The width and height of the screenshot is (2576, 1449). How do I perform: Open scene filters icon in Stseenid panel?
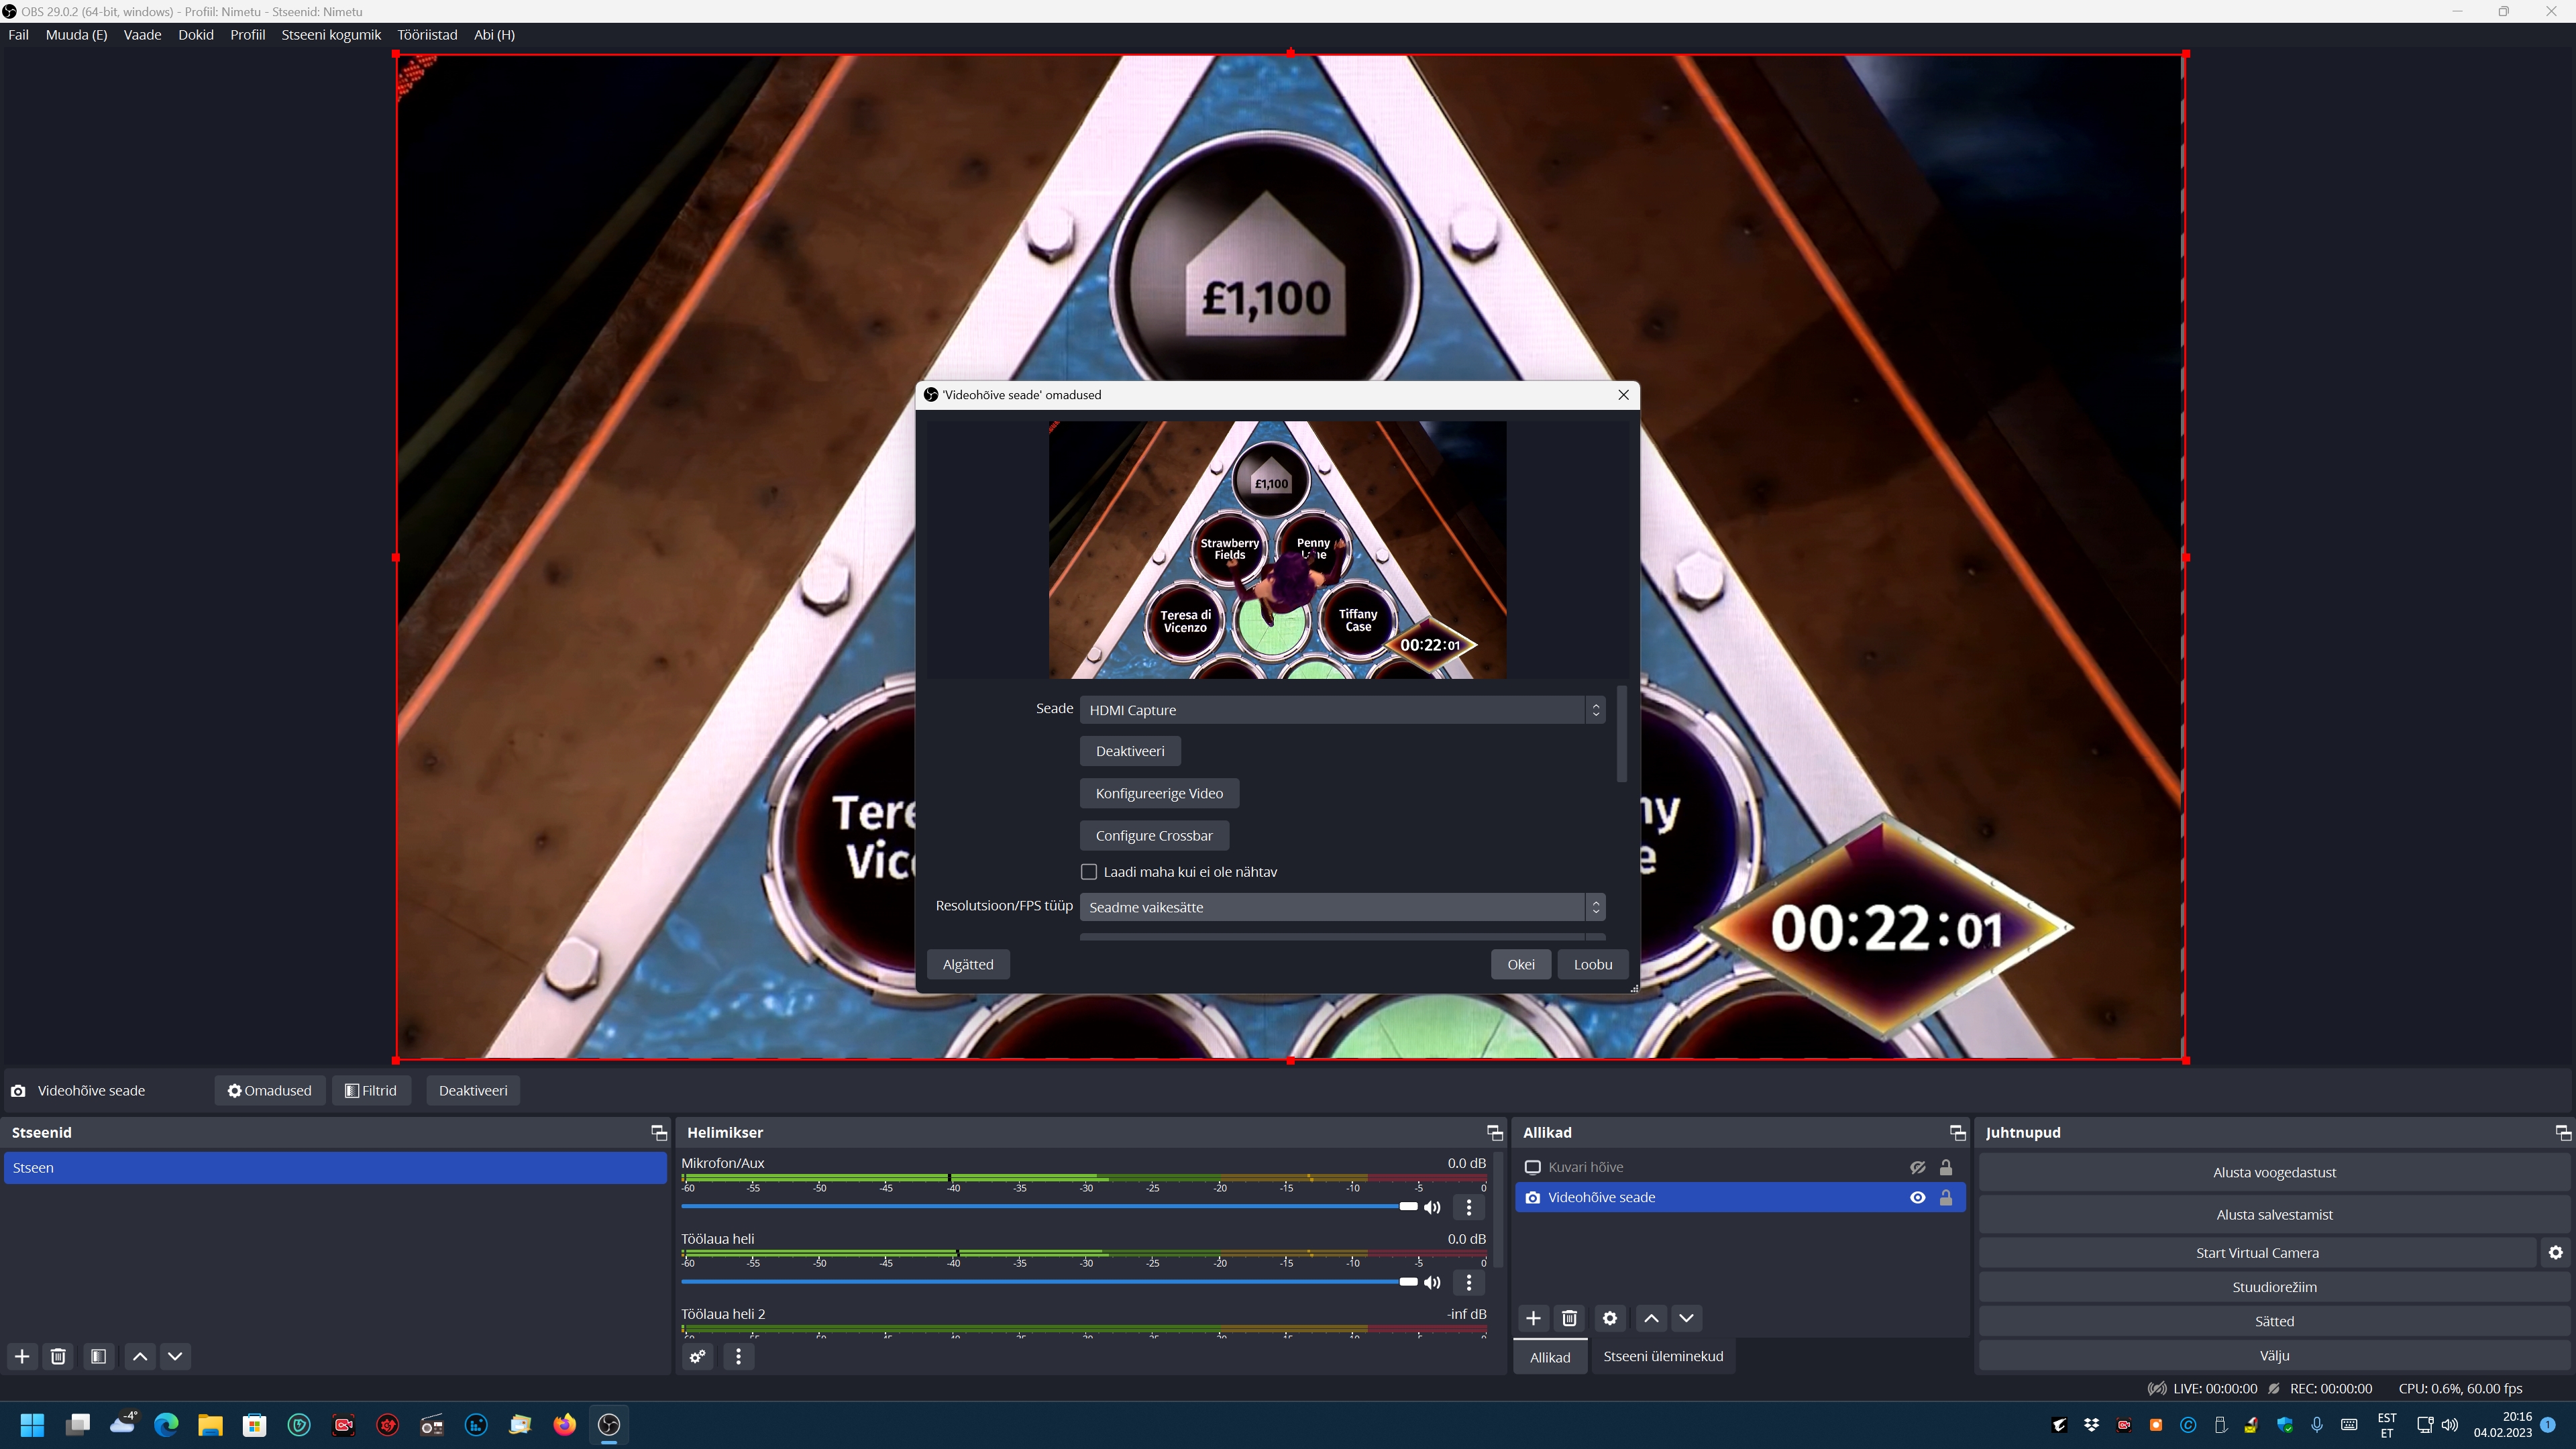(x=98, y=1356)
